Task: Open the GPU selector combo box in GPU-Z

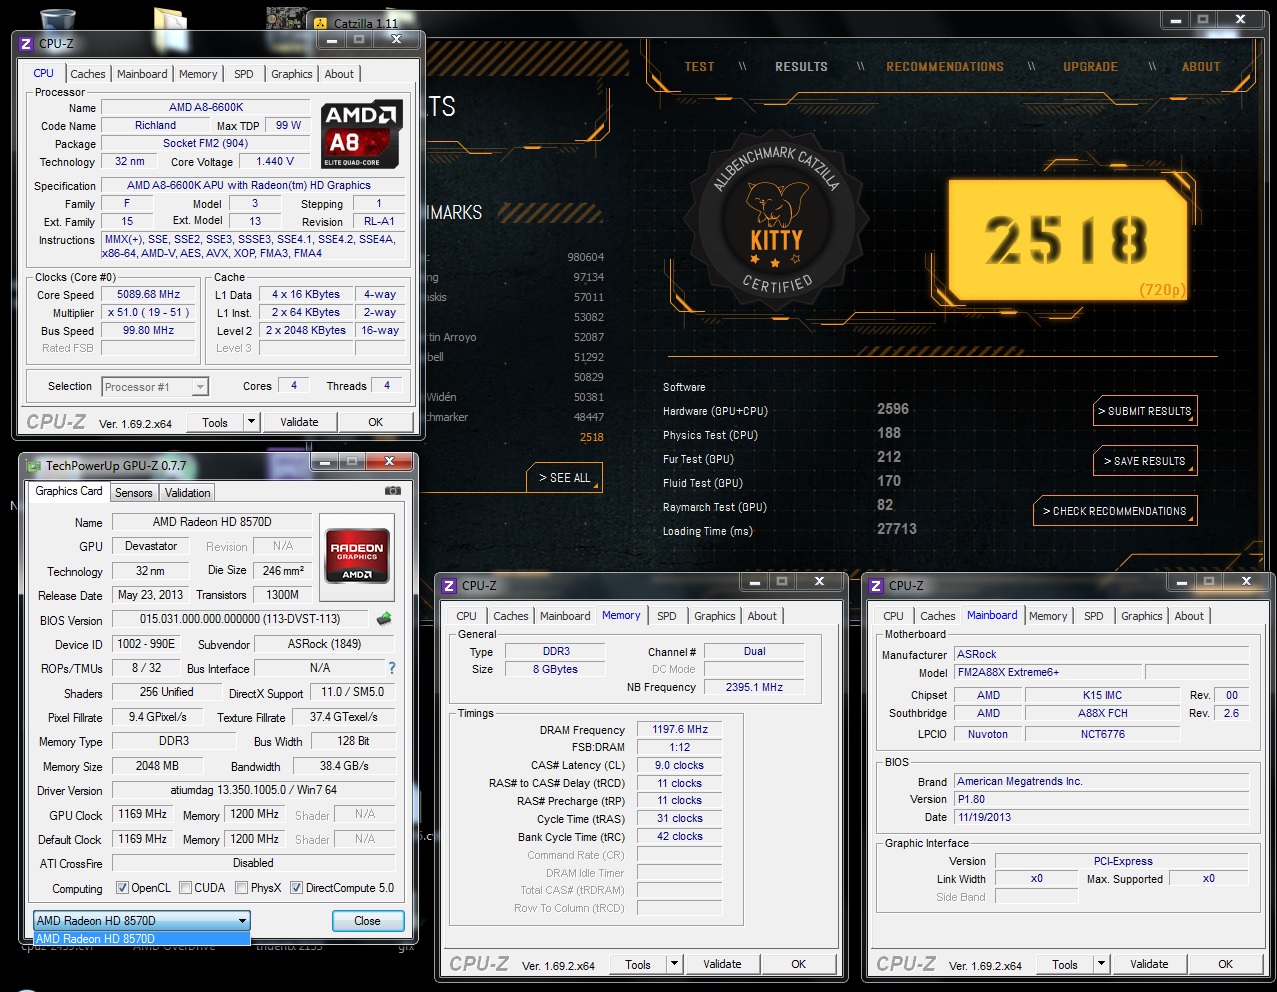Action: (142, 920)
